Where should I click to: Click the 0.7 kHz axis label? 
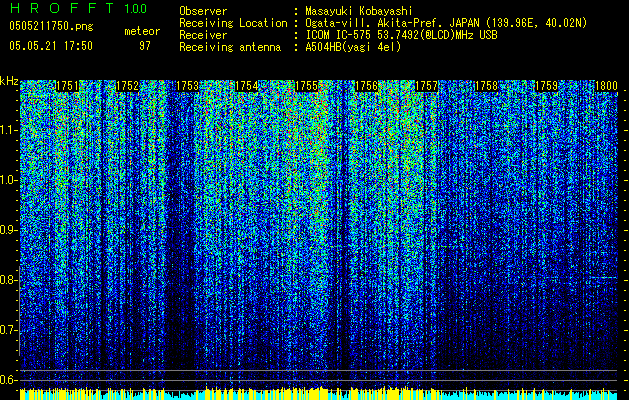(x=9, y=330)
